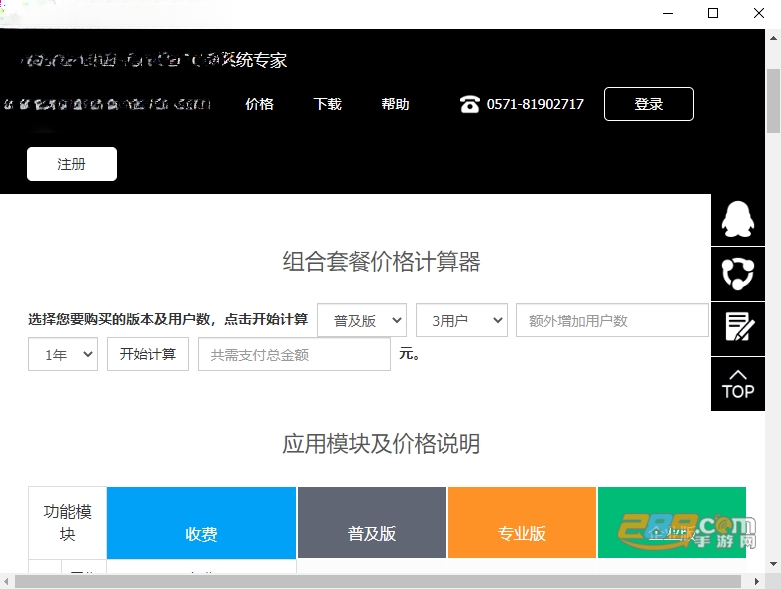Click the telephone icon beside the phone number
This screenshot has width=781, height=589.
coord(469,104)
